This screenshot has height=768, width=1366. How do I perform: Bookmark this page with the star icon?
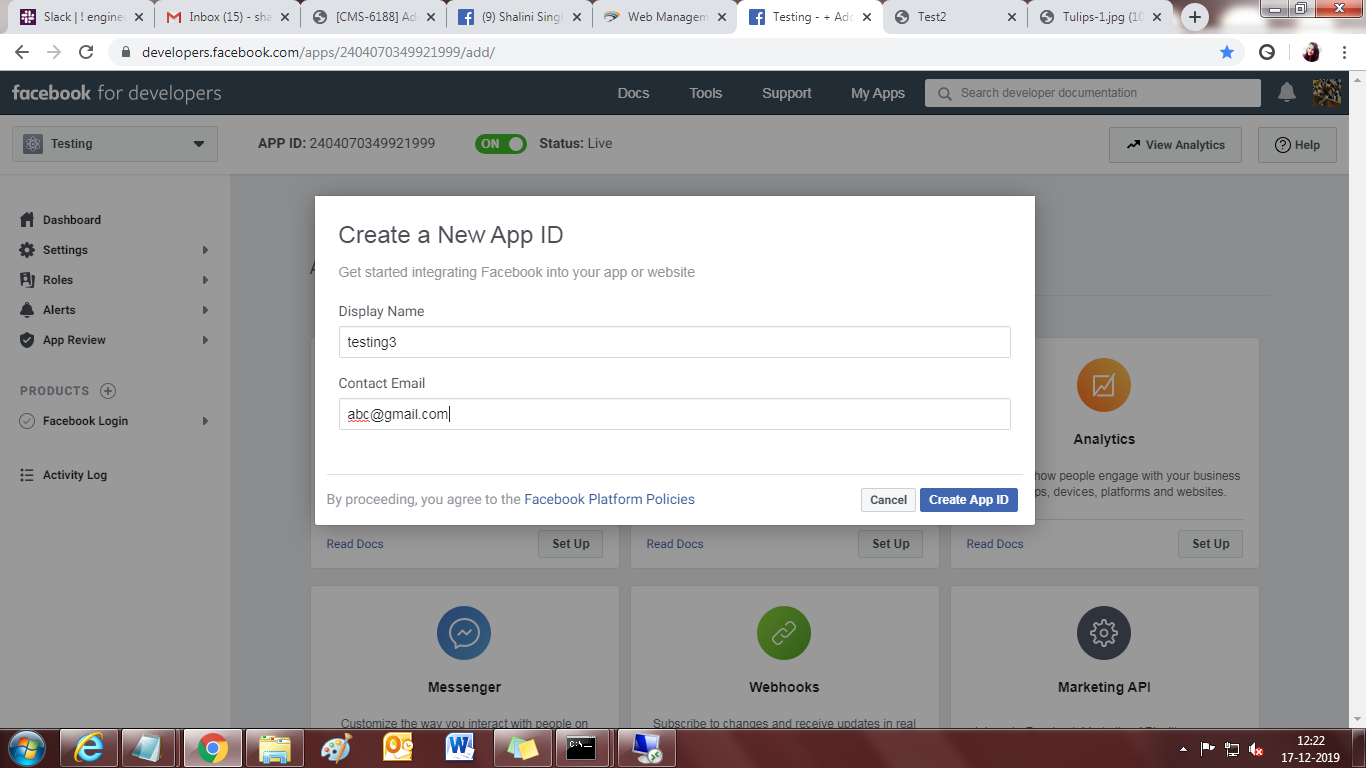[1227, 52]
